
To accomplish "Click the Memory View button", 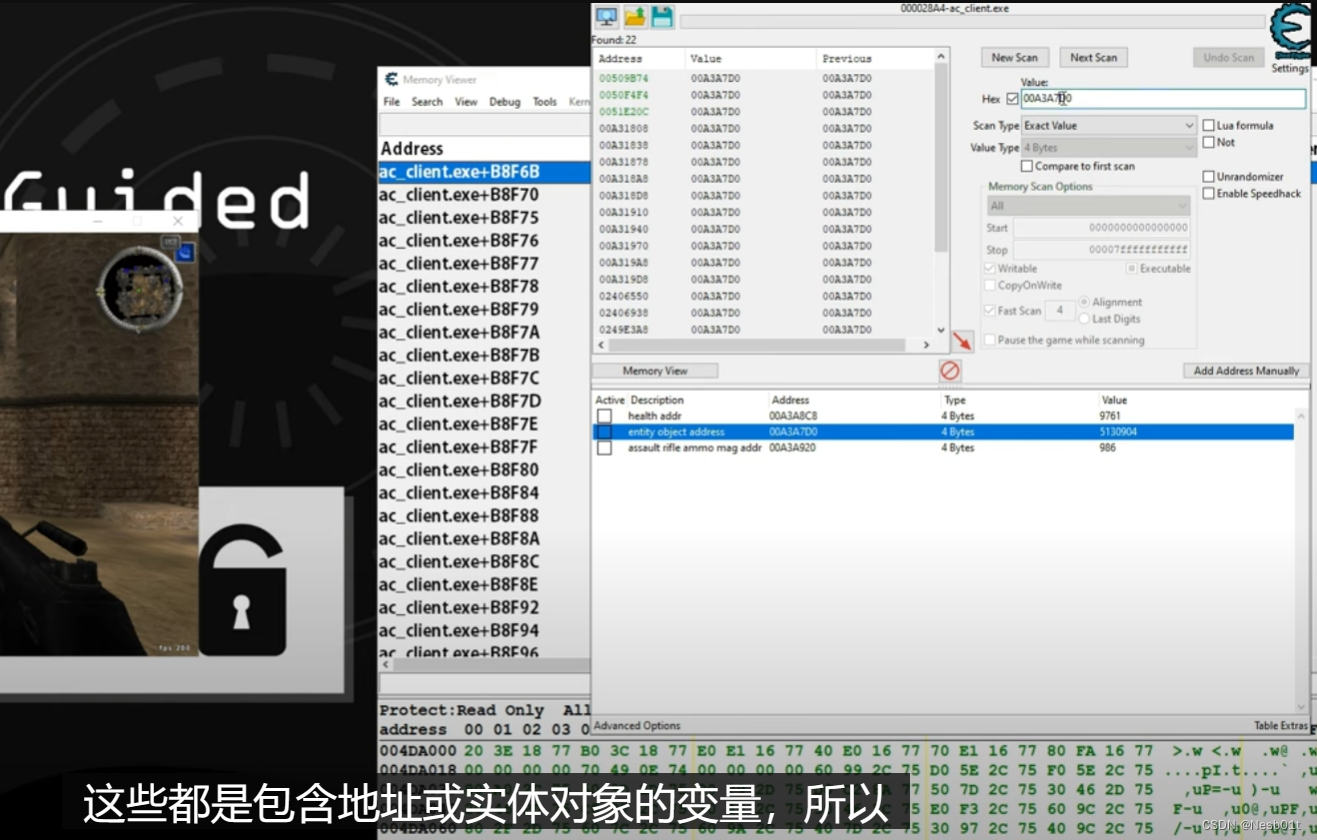I will click(655, 371).
